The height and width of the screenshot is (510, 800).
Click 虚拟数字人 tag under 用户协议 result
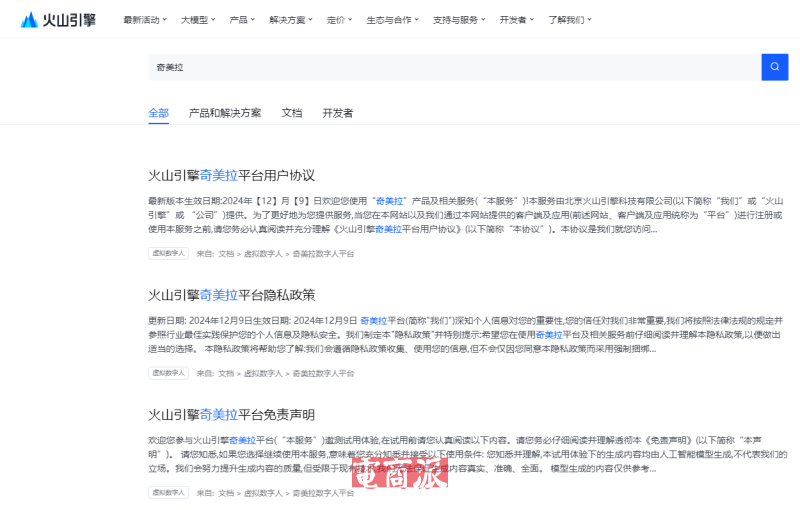(x=168, y=253)
